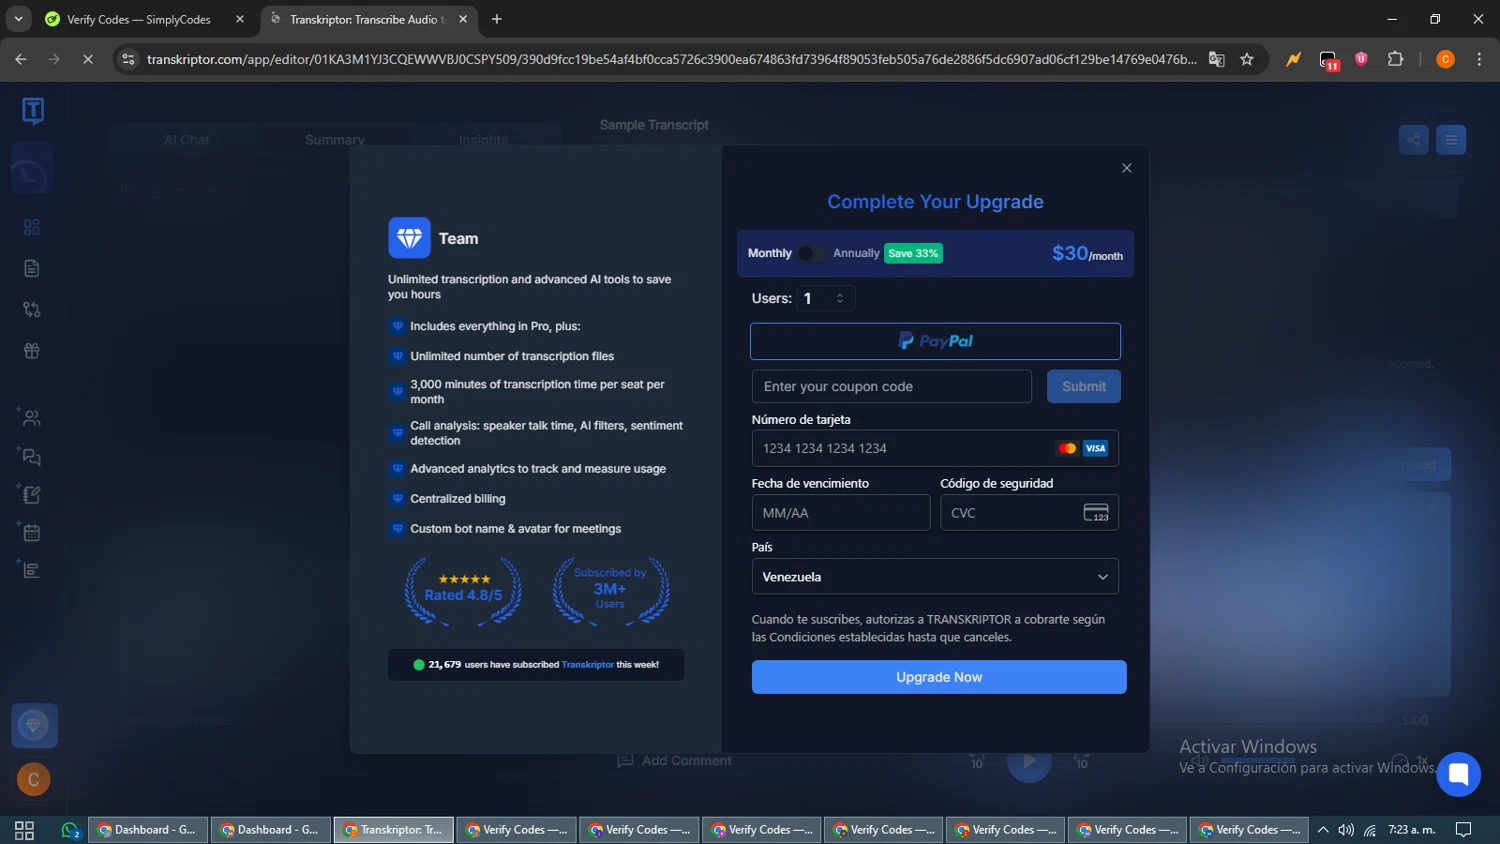
Task: Click the address bar URL
Action: coord(671,59)
